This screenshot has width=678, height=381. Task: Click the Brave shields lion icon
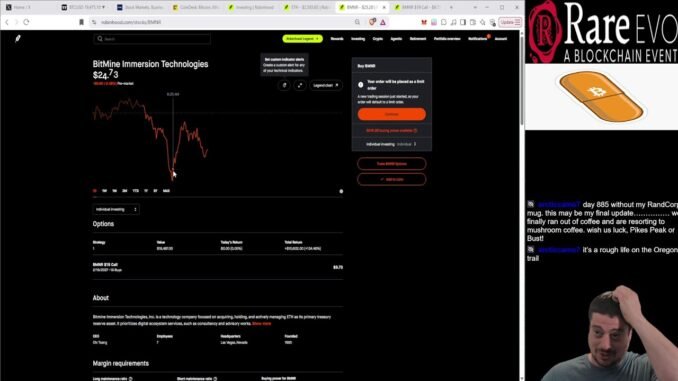[x=372, y=22]
